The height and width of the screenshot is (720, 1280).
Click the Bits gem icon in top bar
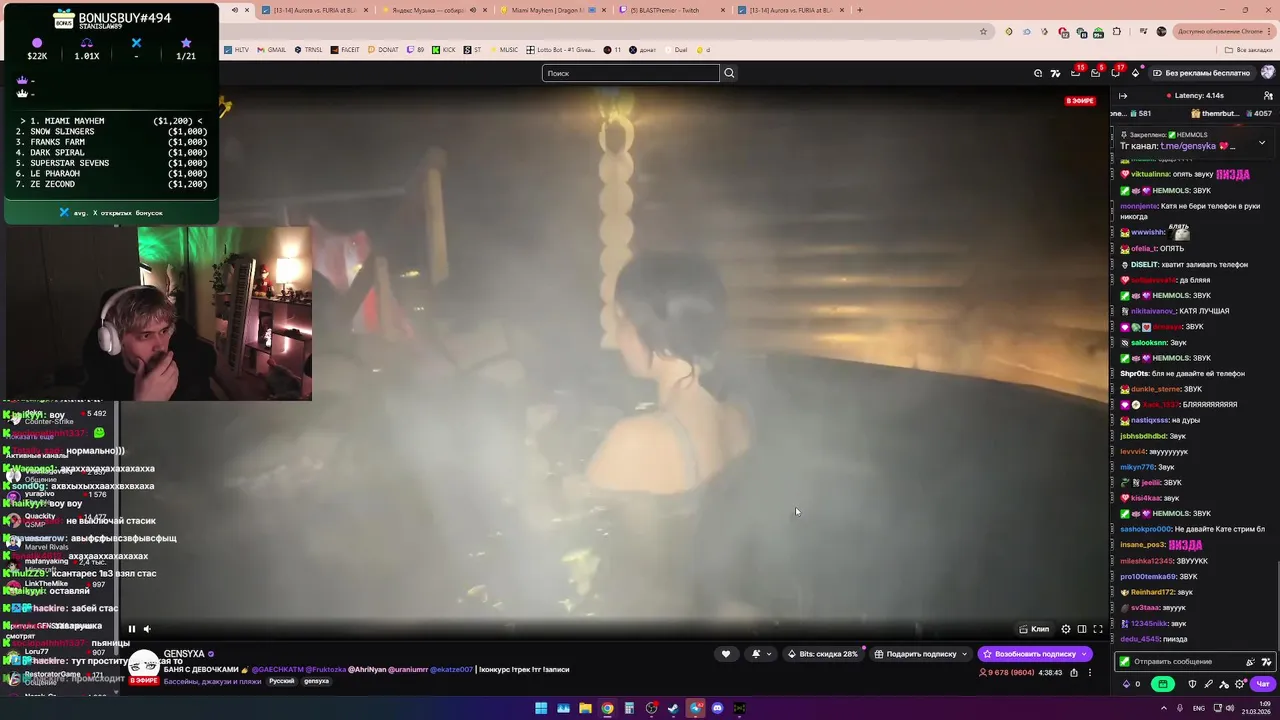1135,73
